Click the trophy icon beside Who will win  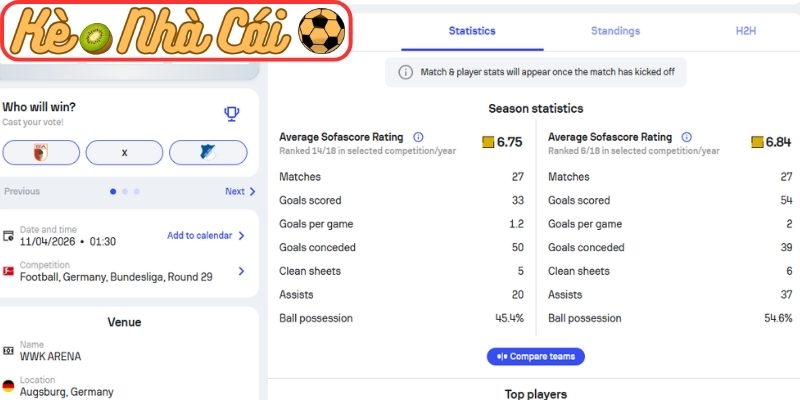click(x=232, y=114)
